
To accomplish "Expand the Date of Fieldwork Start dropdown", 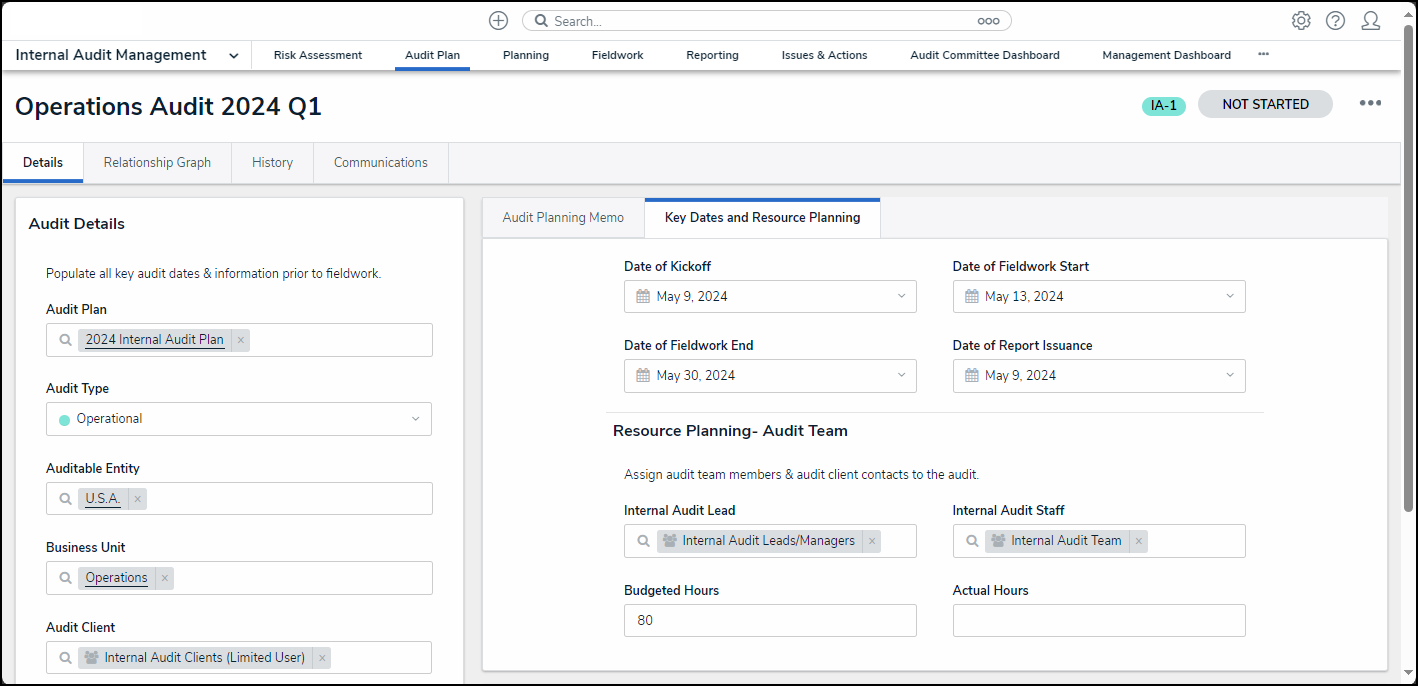I will pos(1229,297).
